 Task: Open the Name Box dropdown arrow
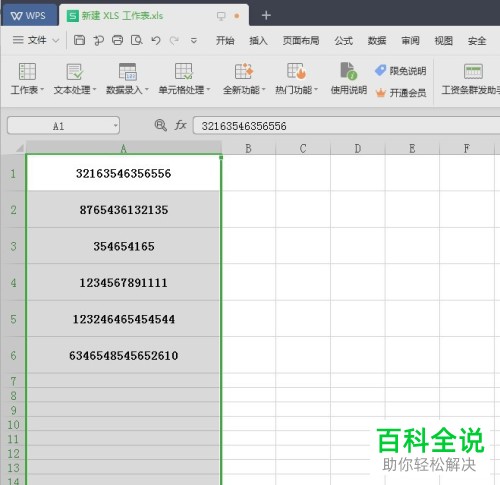[115, 126]
